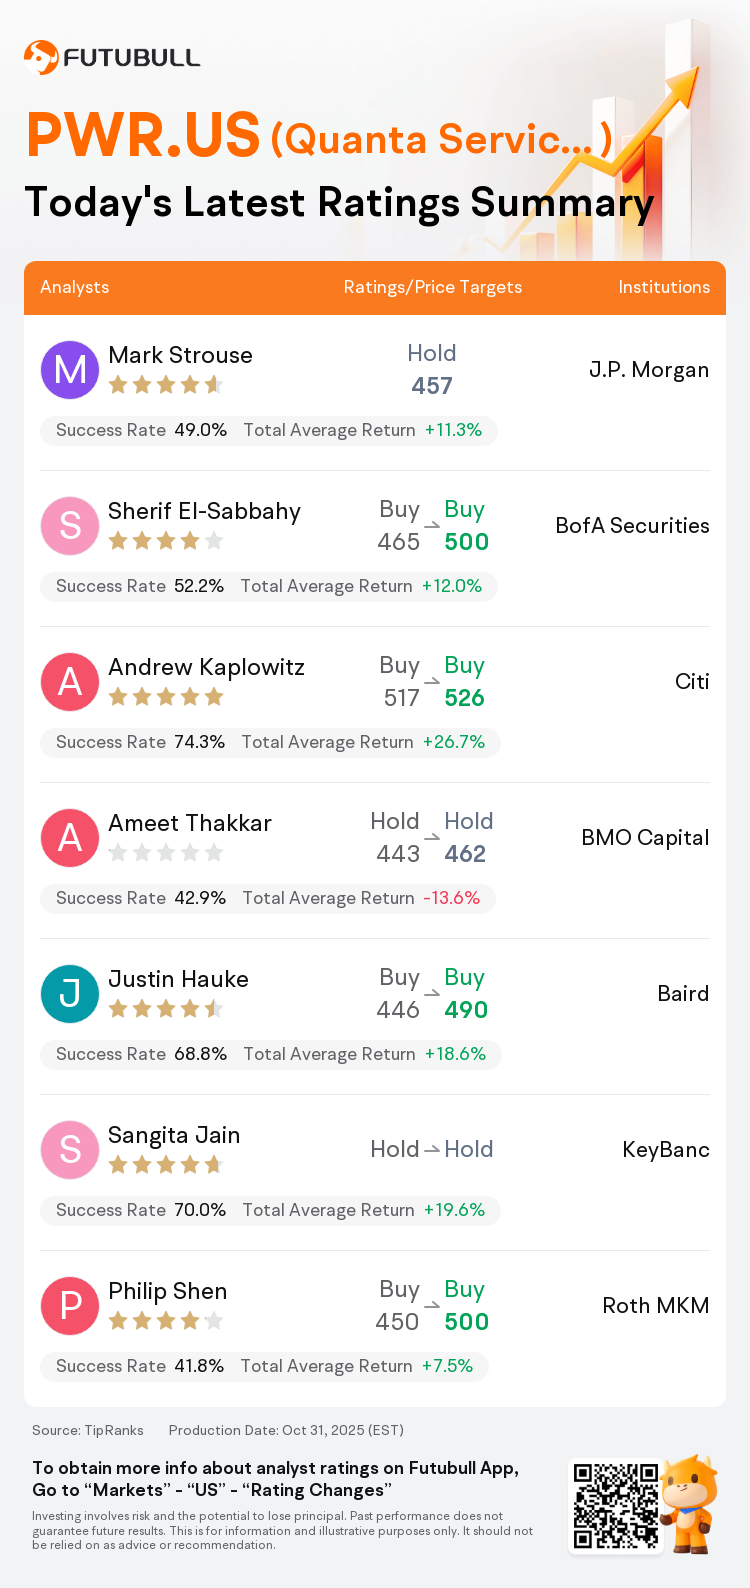
Task: Open the J.P. Morgan institution
Action: (648, 370)
